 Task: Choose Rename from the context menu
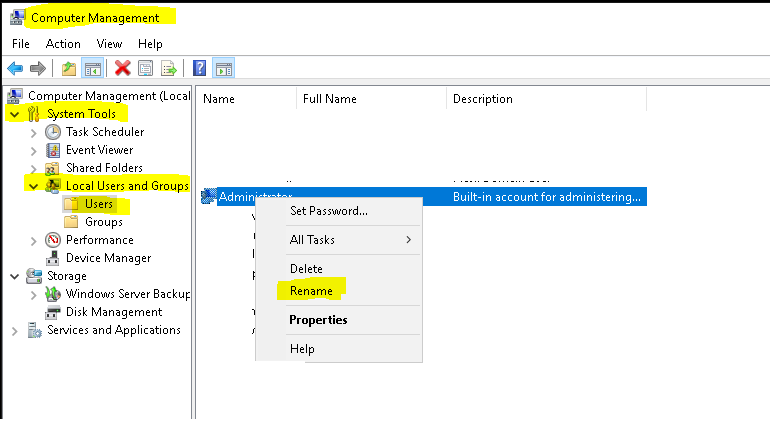(311, 291)
